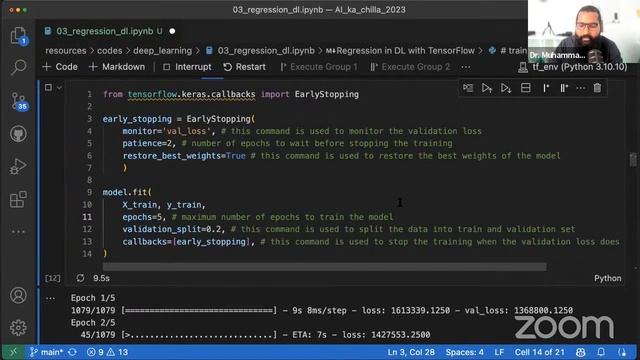This screenshot has height=360, width=640.
Task: Add a new Markdown cell
Action: point(117,67)
